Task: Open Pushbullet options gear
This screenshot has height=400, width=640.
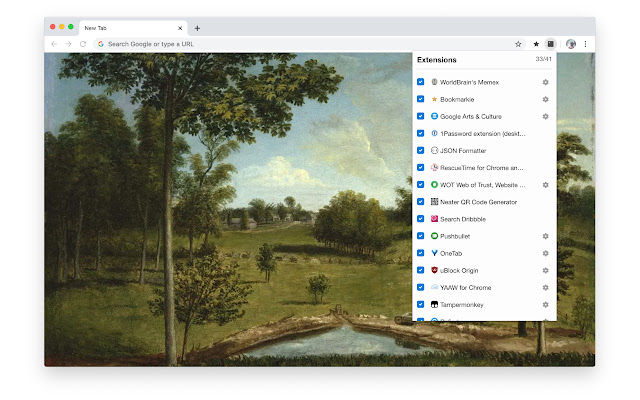Action: tap(545, 236)
